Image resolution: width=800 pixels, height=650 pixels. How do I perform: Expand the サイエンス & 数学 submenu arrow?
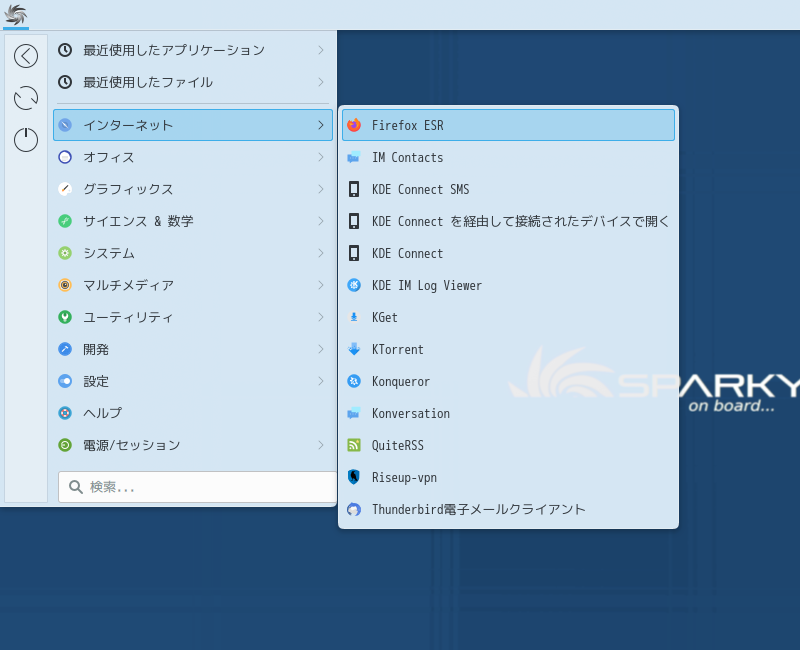pos(321,221)
